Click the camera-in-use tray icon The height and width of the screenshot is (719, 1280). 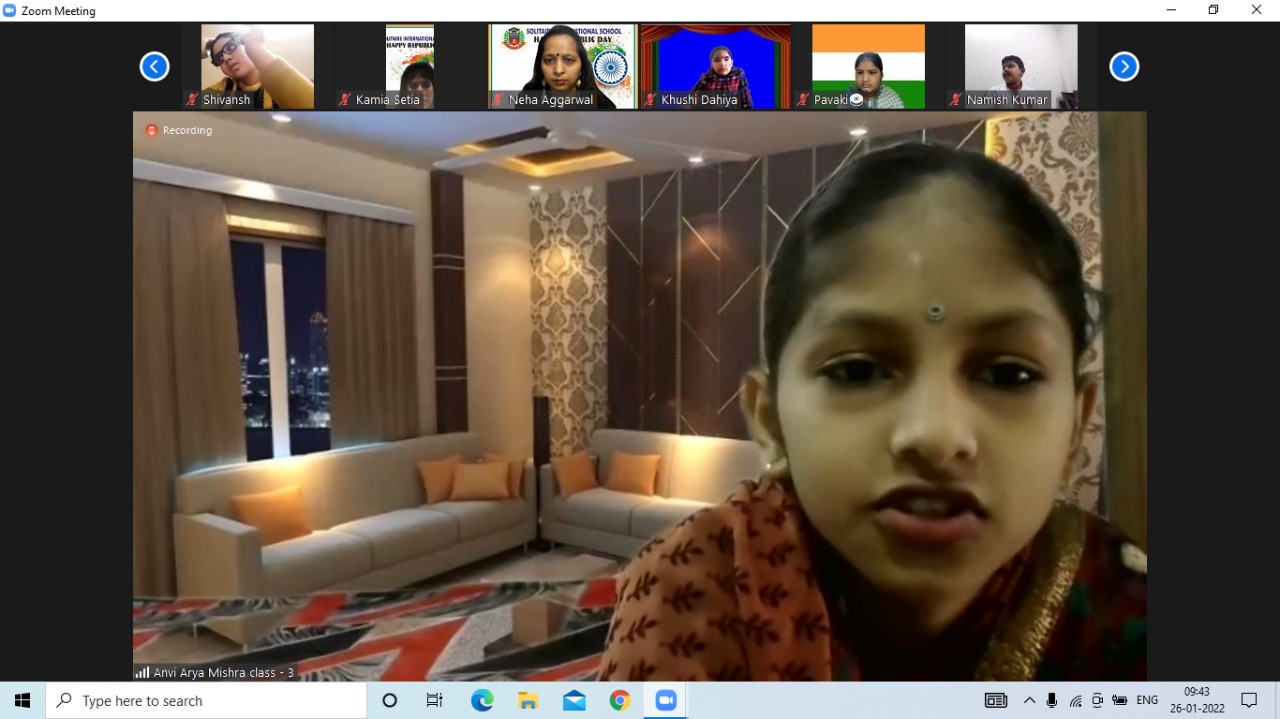point(1097,700)
